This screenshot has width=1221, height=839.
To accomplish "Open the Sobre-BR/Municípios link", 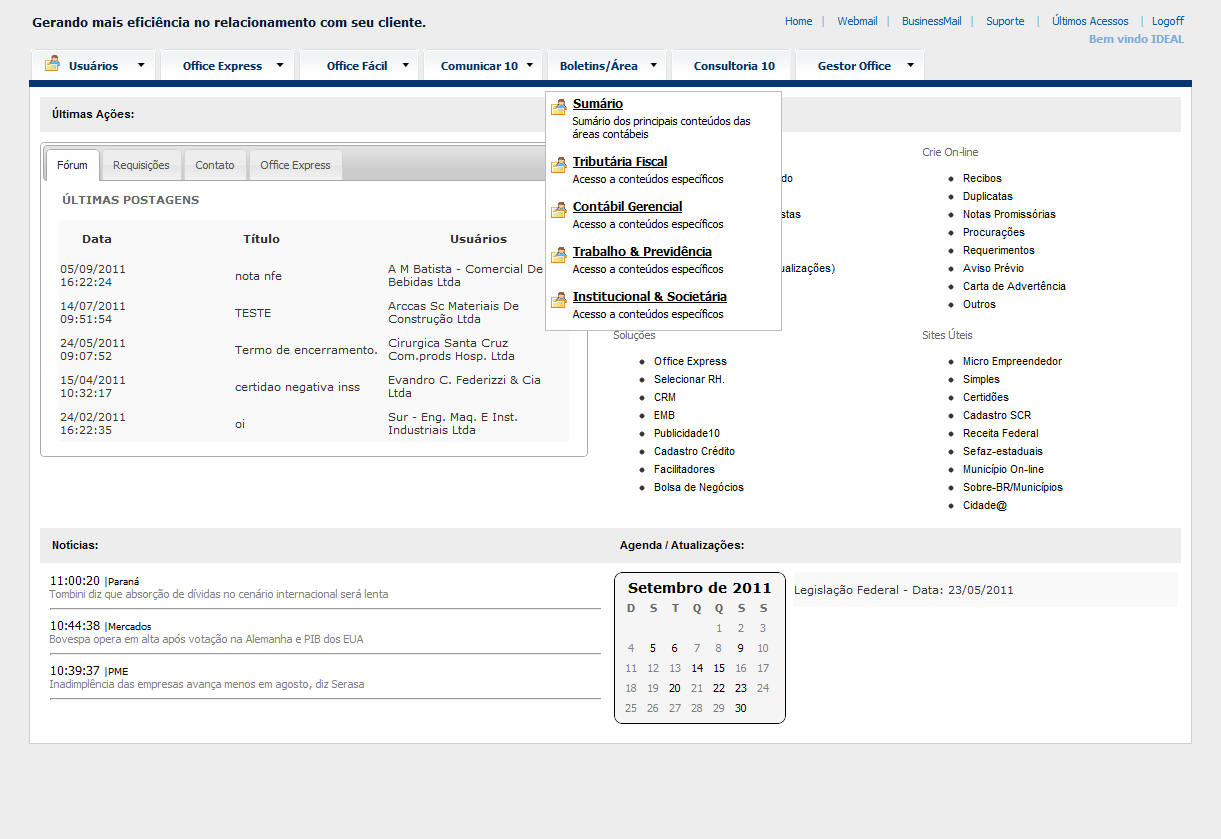I will (x=1013, y=487).
